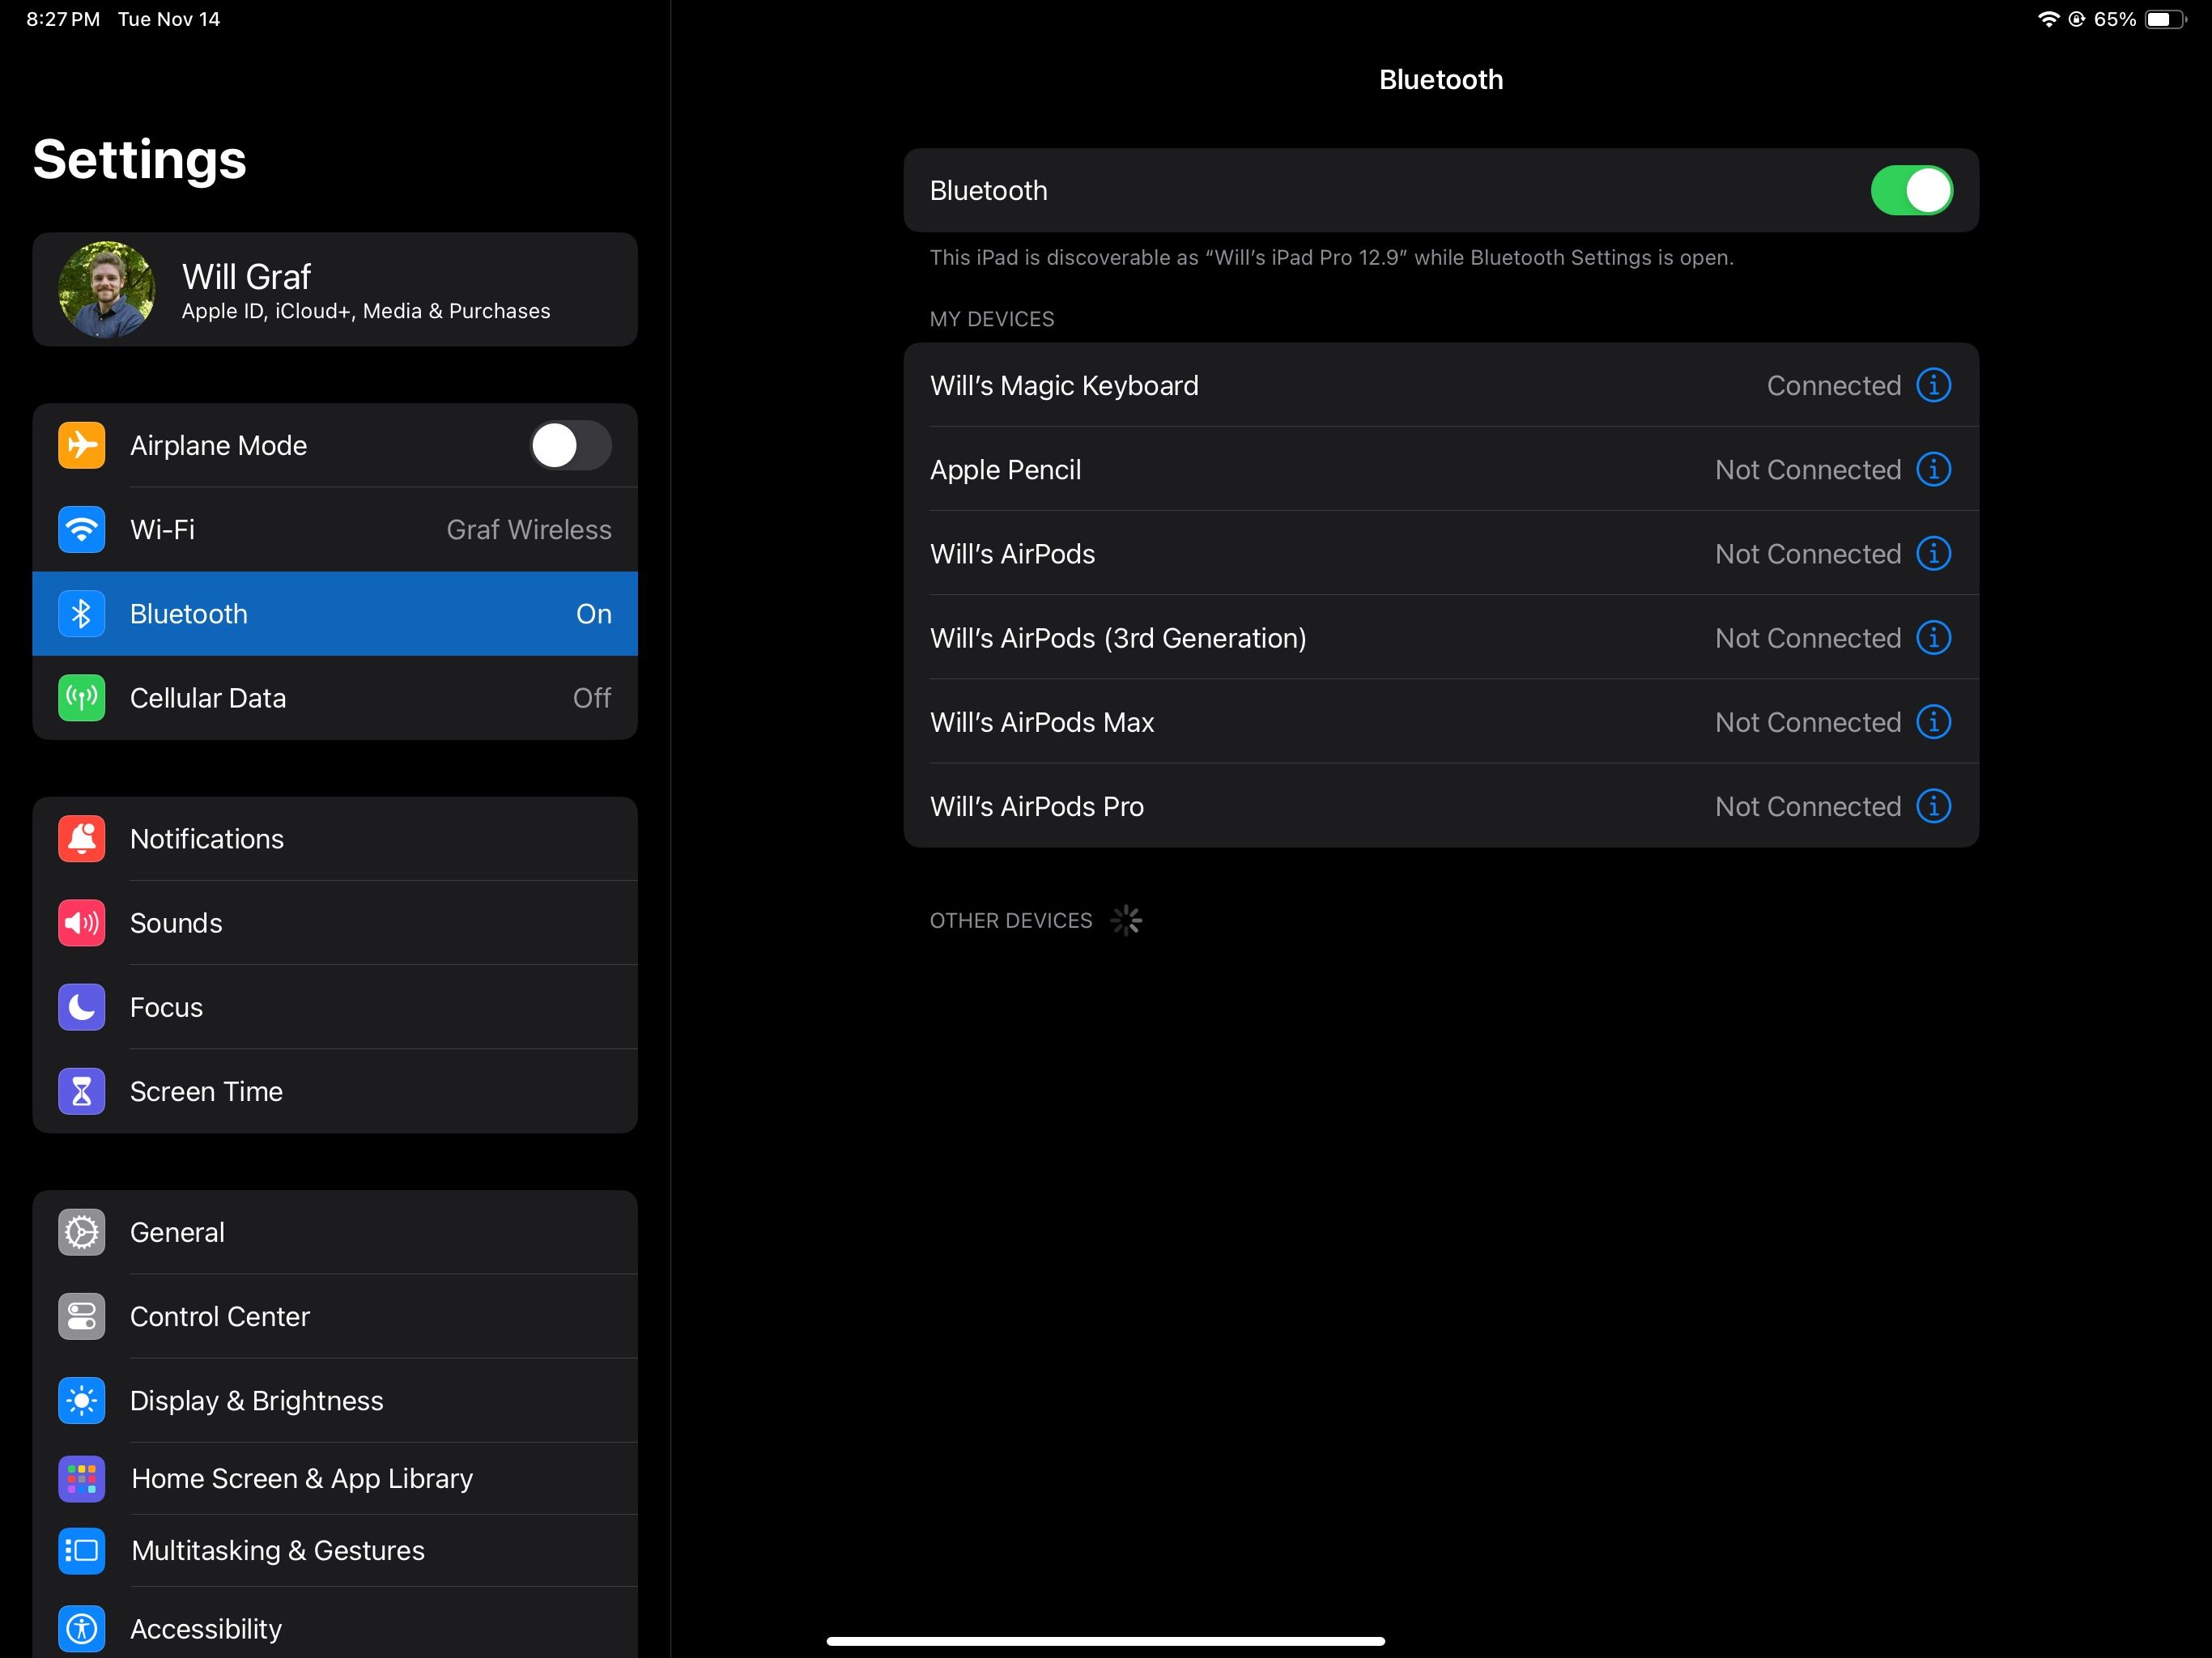Screen dimensions: 2212x1658
Task: Click the Cellular Data antenna icon
Action: coord(81,697)
